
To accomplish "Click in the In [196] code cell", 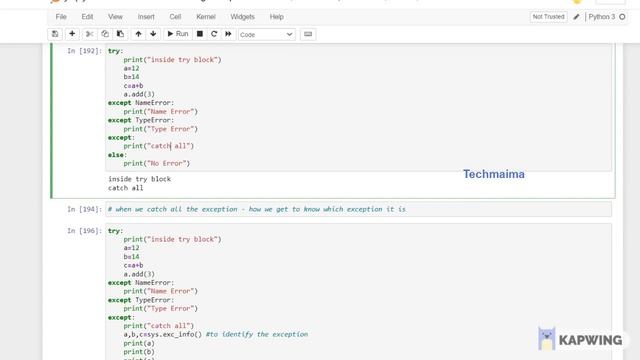I will pyautogui.click(x=358, y=292).
